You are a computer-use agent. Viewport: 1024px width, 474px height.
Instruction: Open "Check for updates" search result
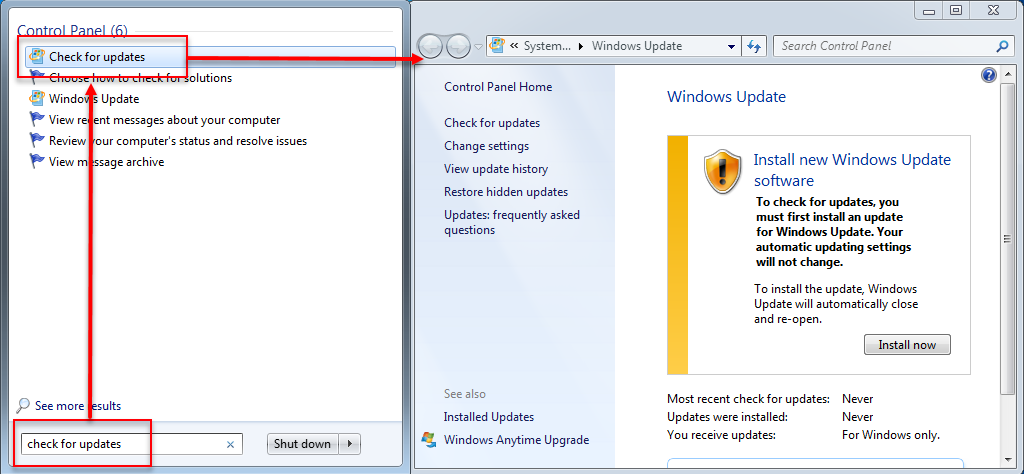click(210, 57)
